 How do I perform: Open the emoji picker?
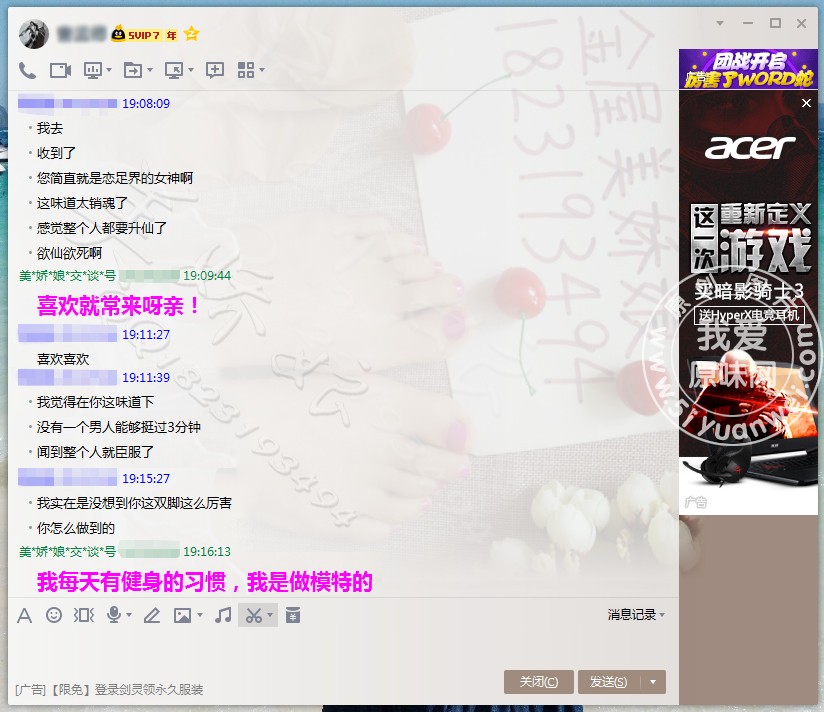(54, 615)
